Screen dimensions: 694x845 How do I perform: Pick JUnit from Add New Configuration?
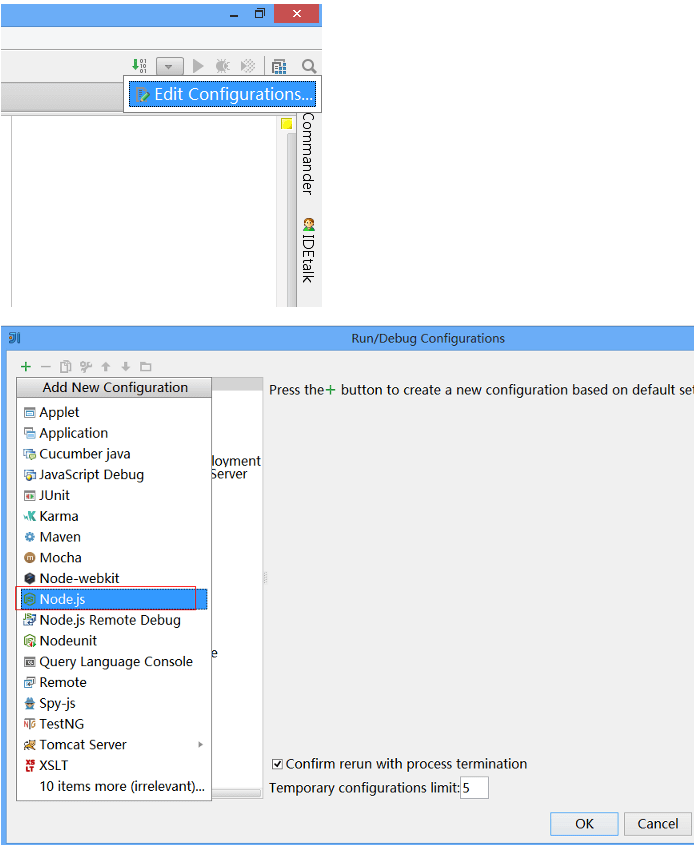(114, 495)
